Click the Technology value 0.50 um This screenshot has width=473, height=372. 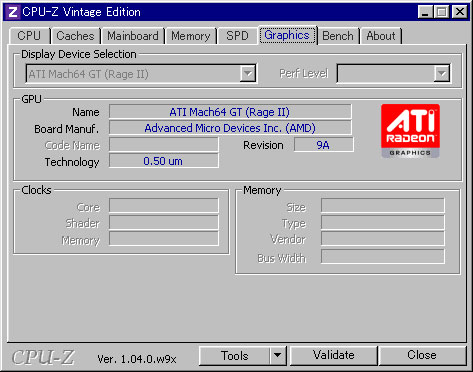point(164,161)
